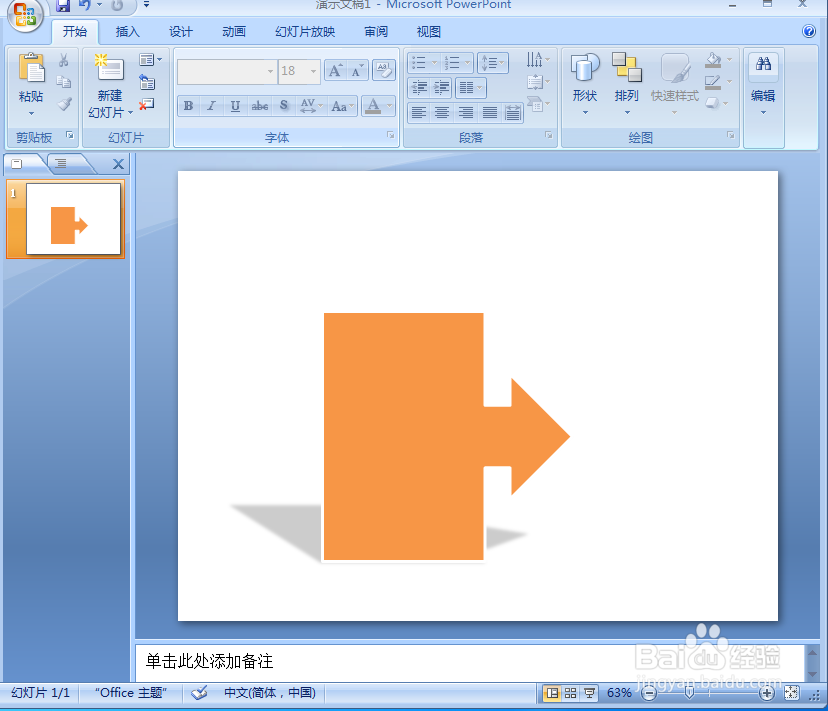Toggle text Shadow formatting
Image resolution: width=828 pixels, height=711 pixels.
284,106
